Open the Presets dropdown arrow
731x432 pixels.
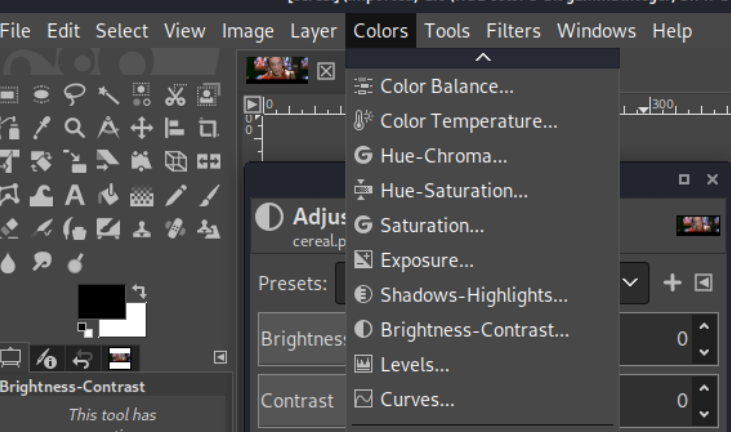point(630,283)
